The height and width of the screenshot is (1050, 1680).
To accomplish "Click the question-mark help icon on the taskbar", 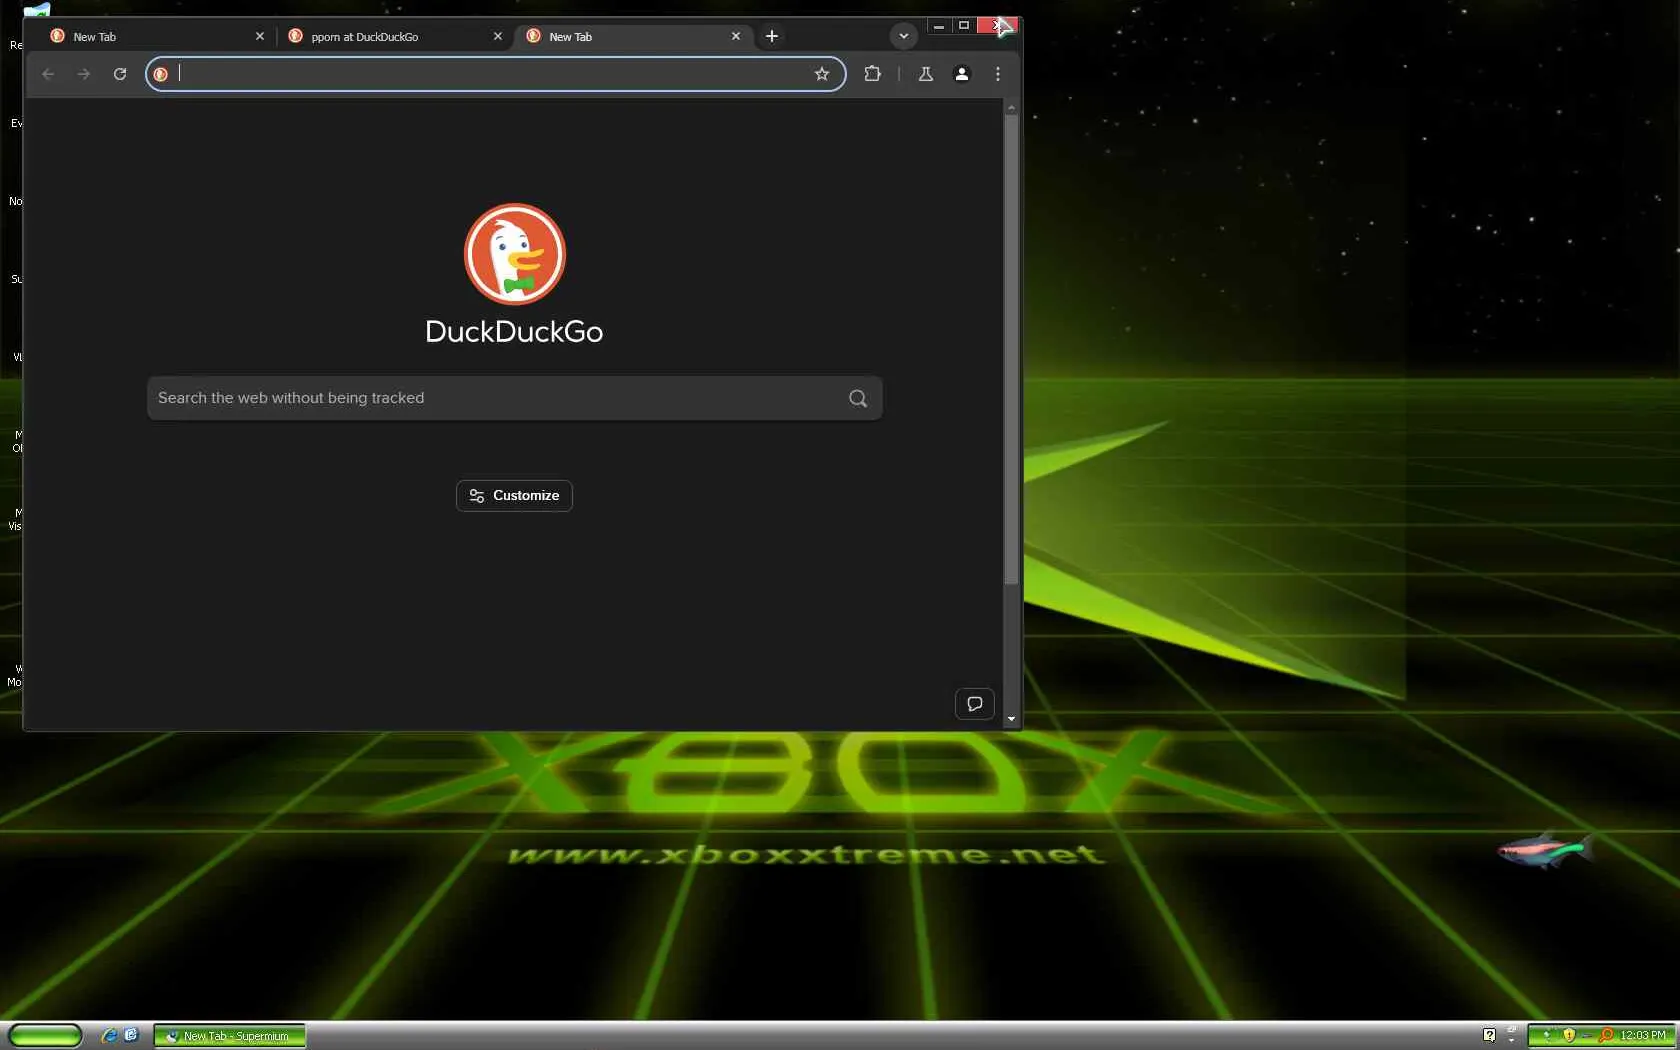I will [x=1489, y=1036].
